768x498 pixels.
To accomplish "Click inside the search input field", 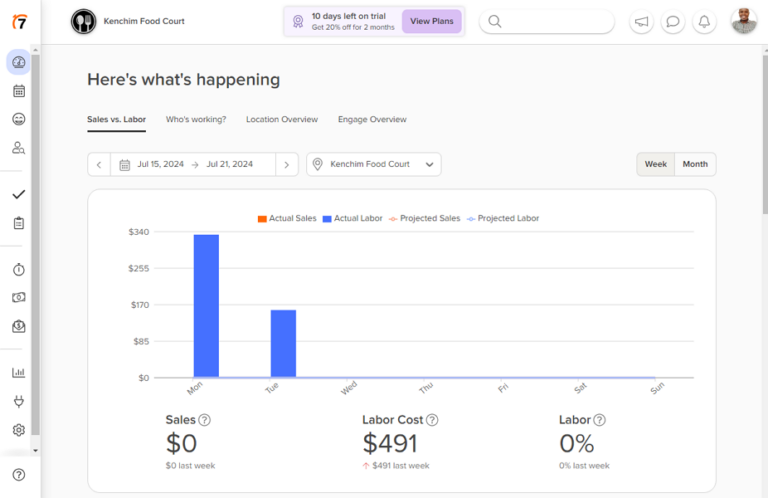I will [547, 22].
